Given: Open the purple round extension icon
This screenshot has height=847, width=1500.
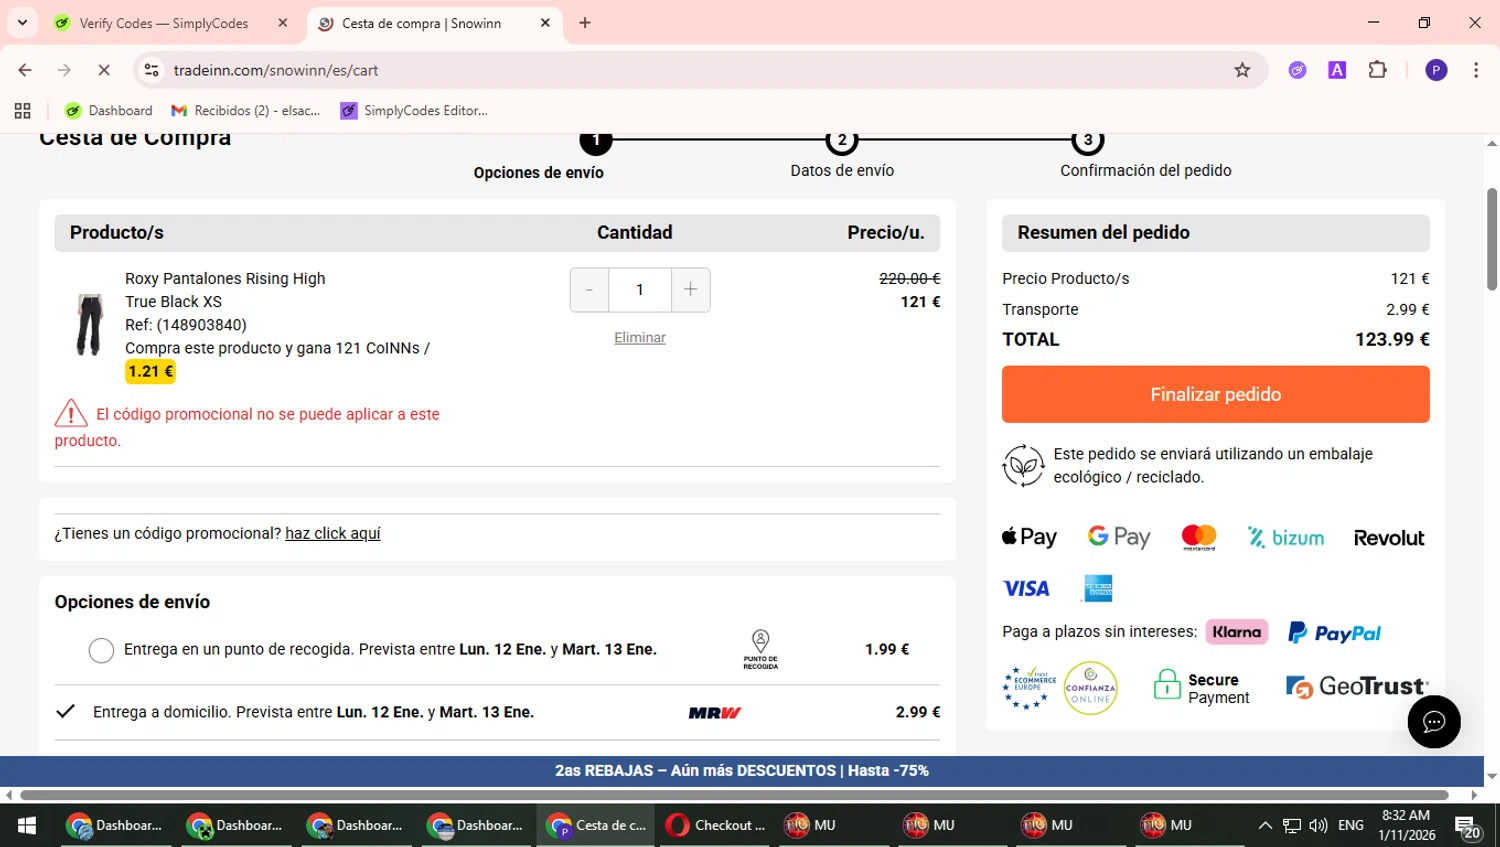Looking at the screenshot, I should (x=1298, y=70).
